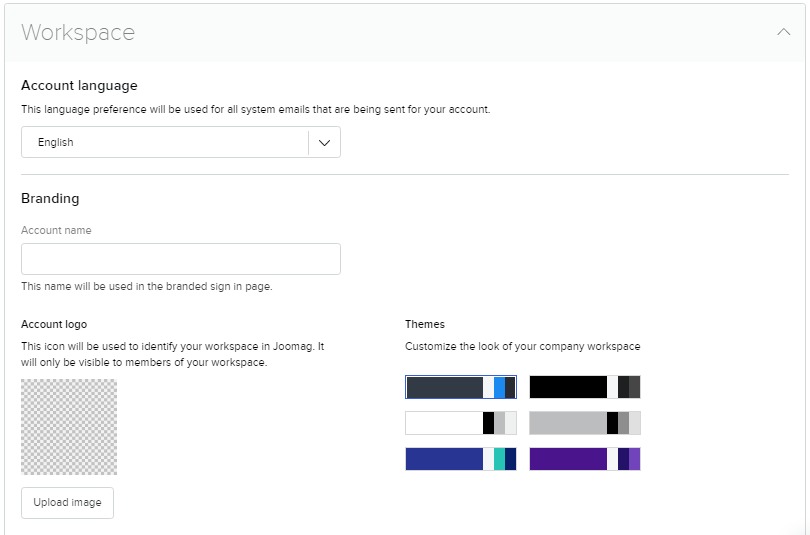Select the dark slate theme with blue accent
810x535 pixels.
pos(460,387)
